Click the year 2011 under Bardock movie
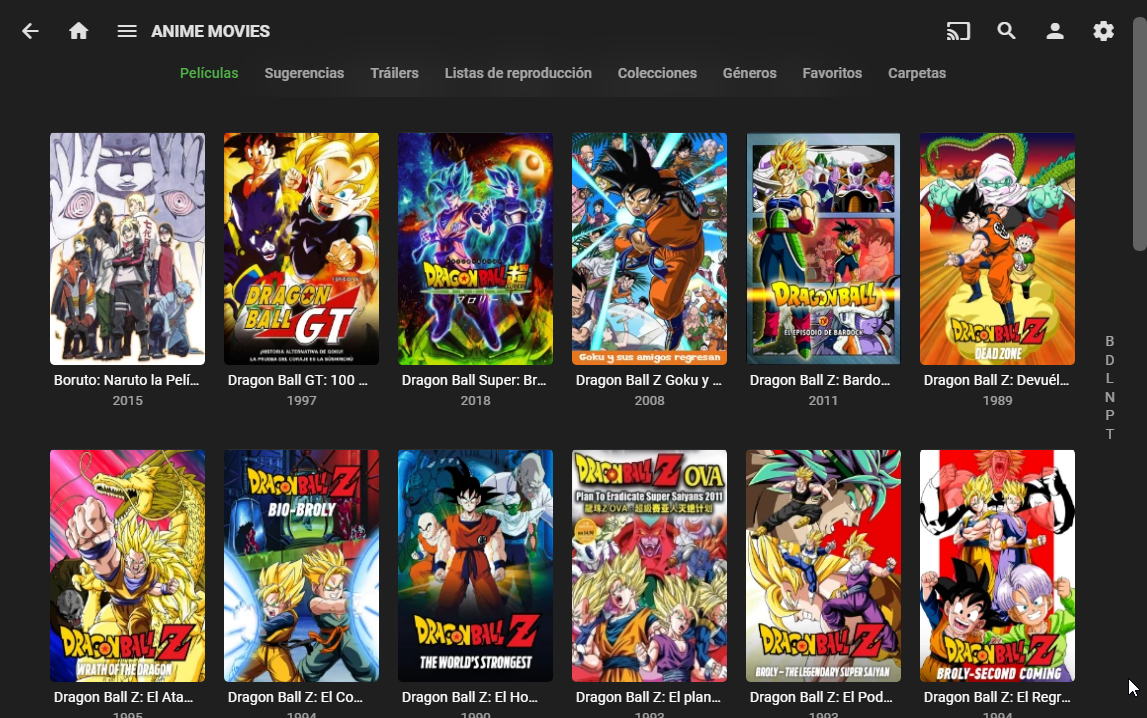Screen dimensions: 1147x718 [x=823, y=401]
